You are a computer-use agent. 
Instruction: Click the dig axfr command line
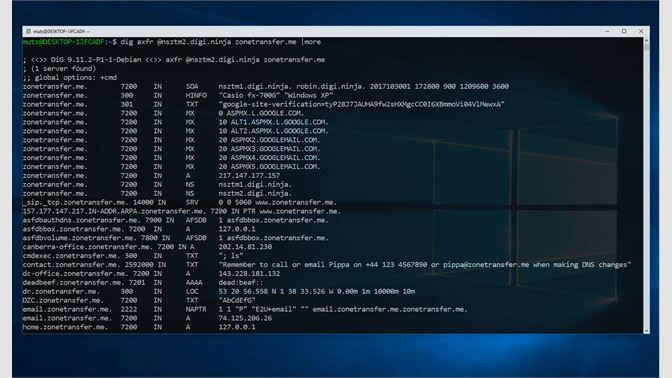[x=221, y=42]
